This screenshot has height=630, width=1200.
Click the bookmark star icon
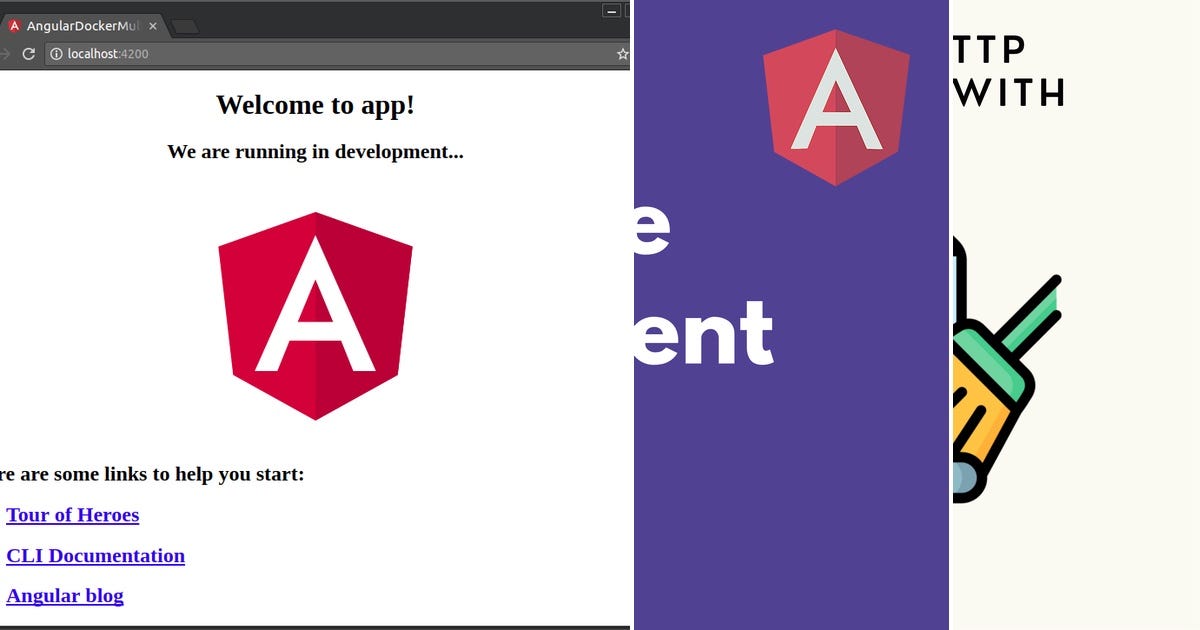point(621,54)
